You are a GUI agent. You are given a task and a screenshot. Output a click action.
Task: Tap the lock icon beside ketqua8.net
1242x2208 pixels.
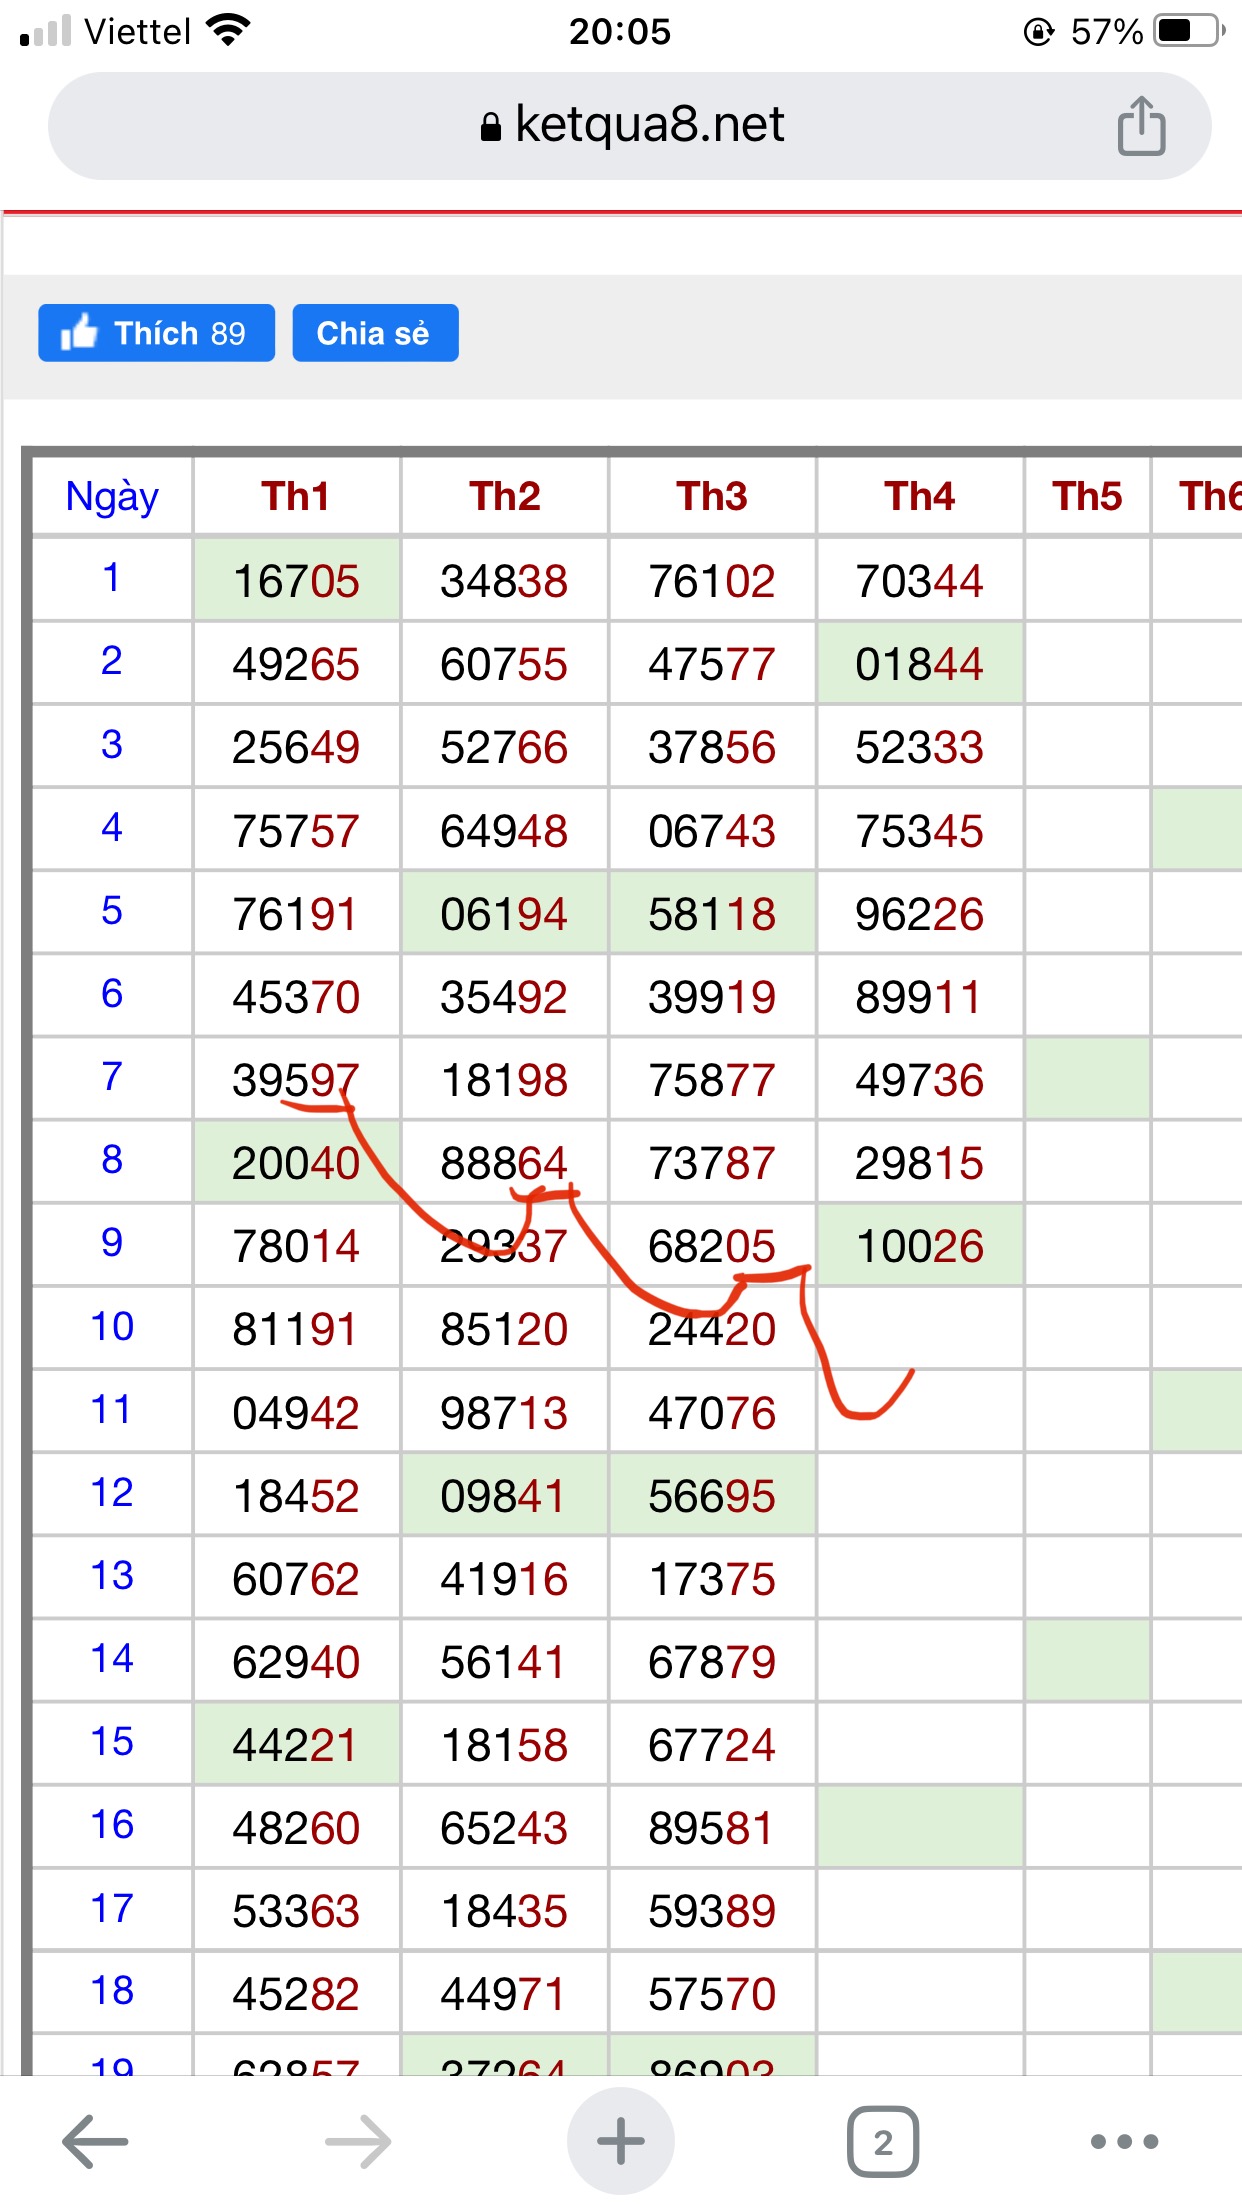pyautogui.click(x=490, y=127)
